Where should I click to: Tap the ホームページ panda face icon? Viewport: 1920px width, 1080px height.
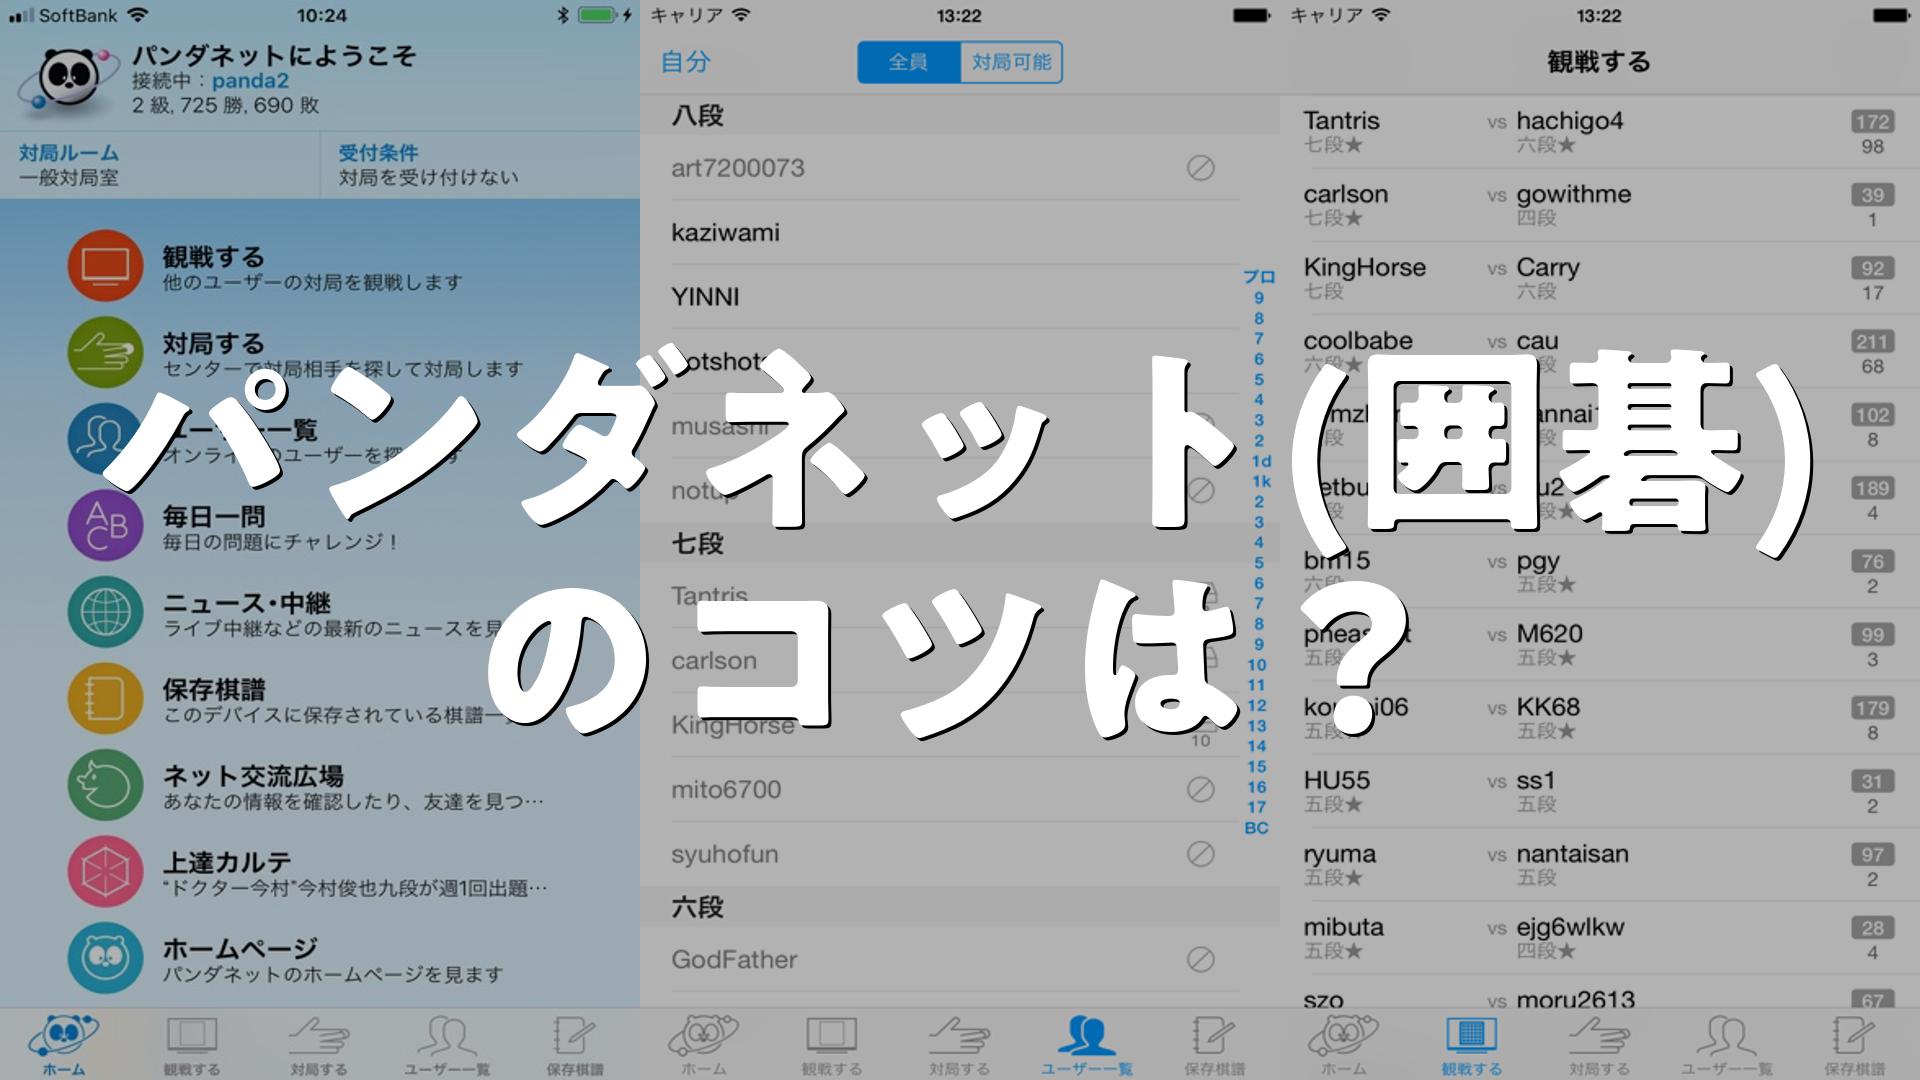click(105, 958)
